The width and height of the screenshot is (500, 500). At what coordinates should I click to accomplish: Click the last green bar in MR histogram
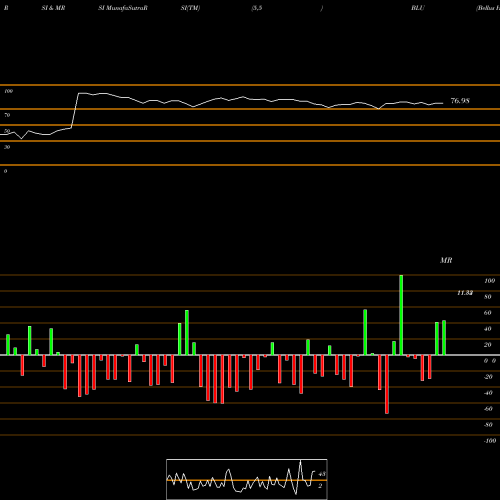tap(444, 338)
